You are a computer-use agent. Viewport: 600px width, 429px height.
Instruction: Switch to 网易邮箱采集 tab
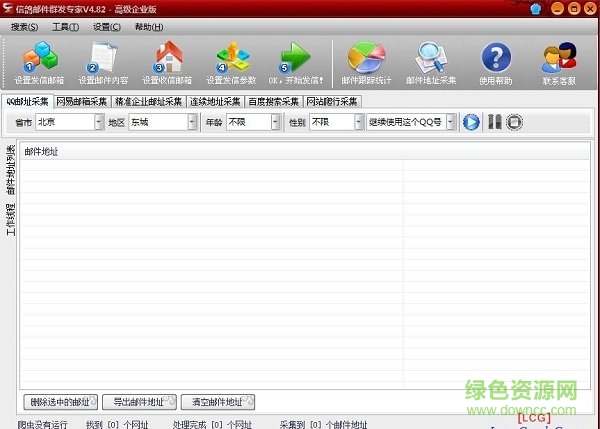tap(82, 102)
